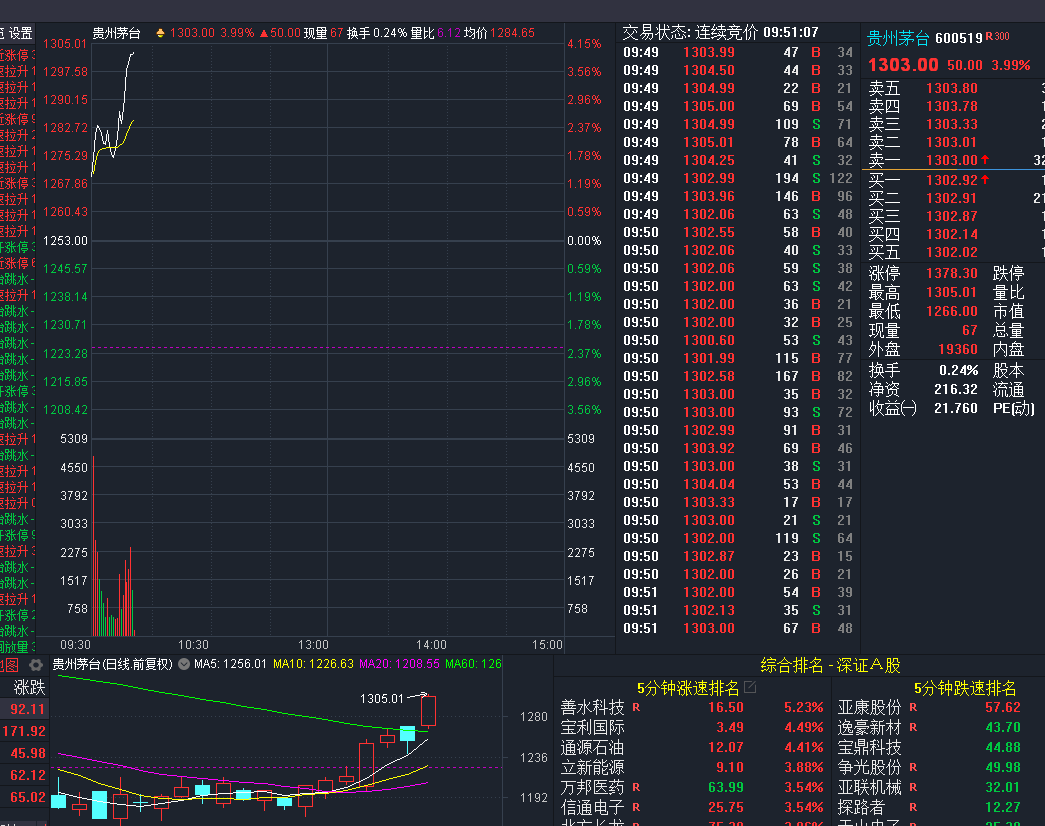Expand the 日线.前复权 chart period dropdown arrow
Image resolution: width=1045 pixels, height=826 pixels.
pyautogui.click(x=184, y=664)
